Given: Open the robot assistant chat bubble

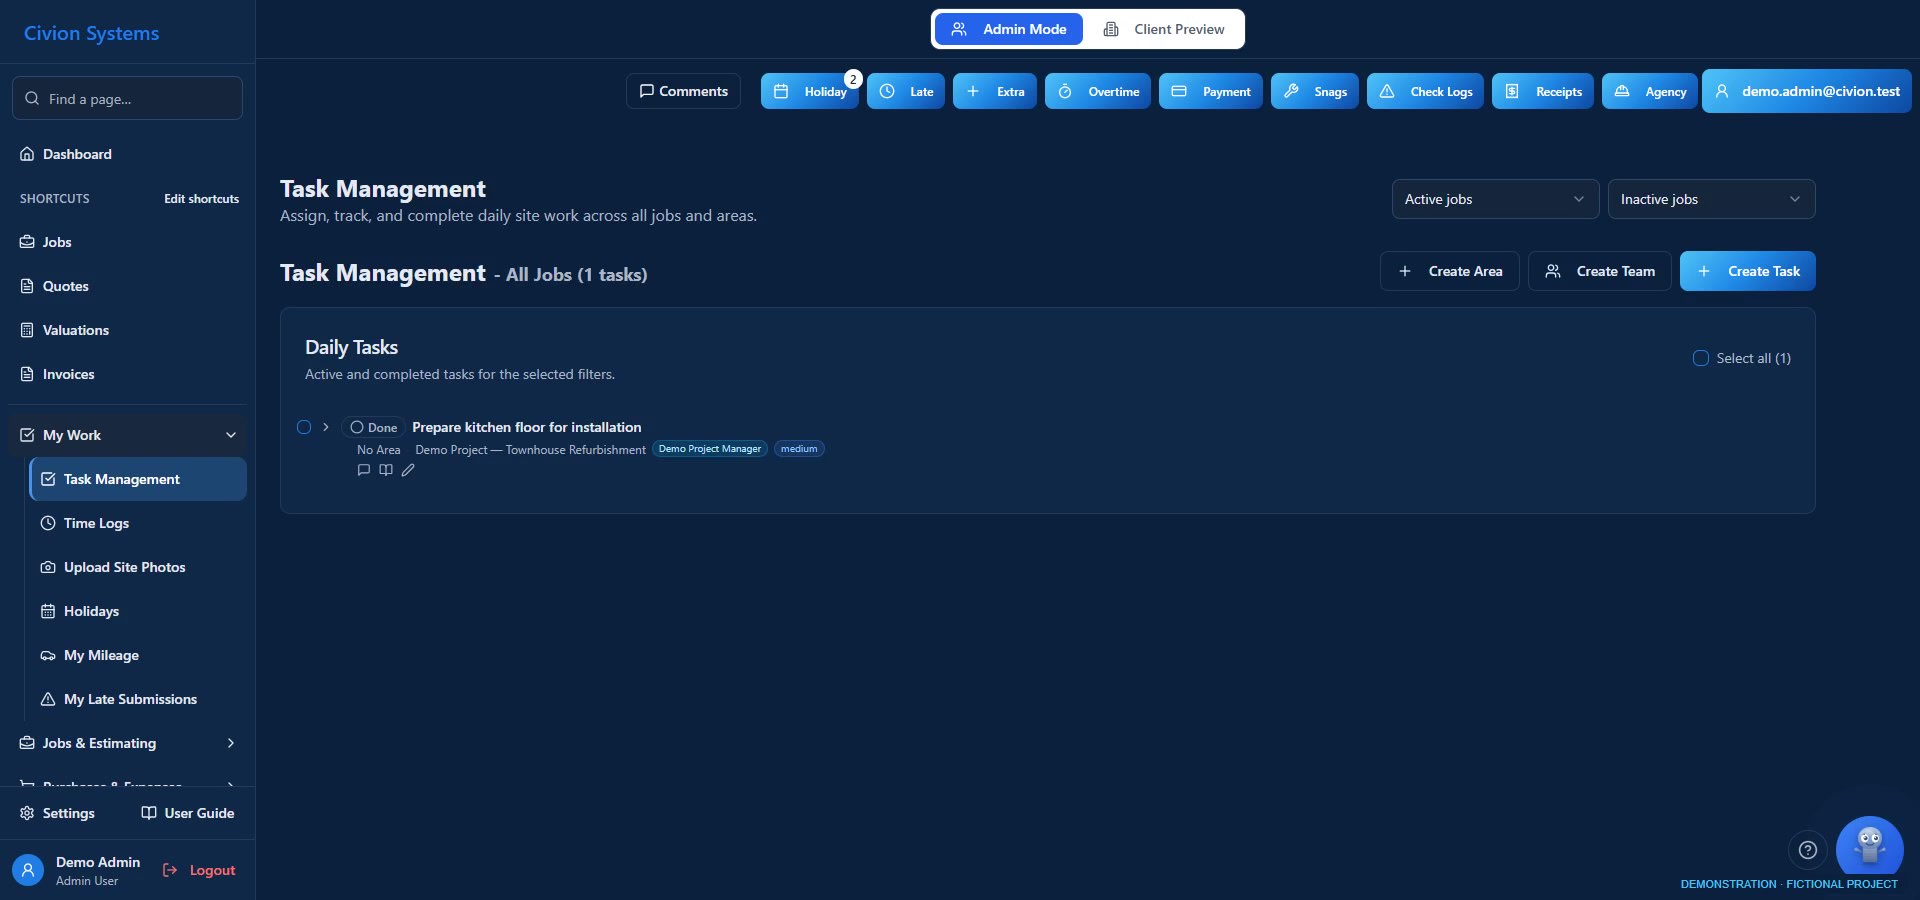Looking at the screenshot, I should click(1869, 848).
